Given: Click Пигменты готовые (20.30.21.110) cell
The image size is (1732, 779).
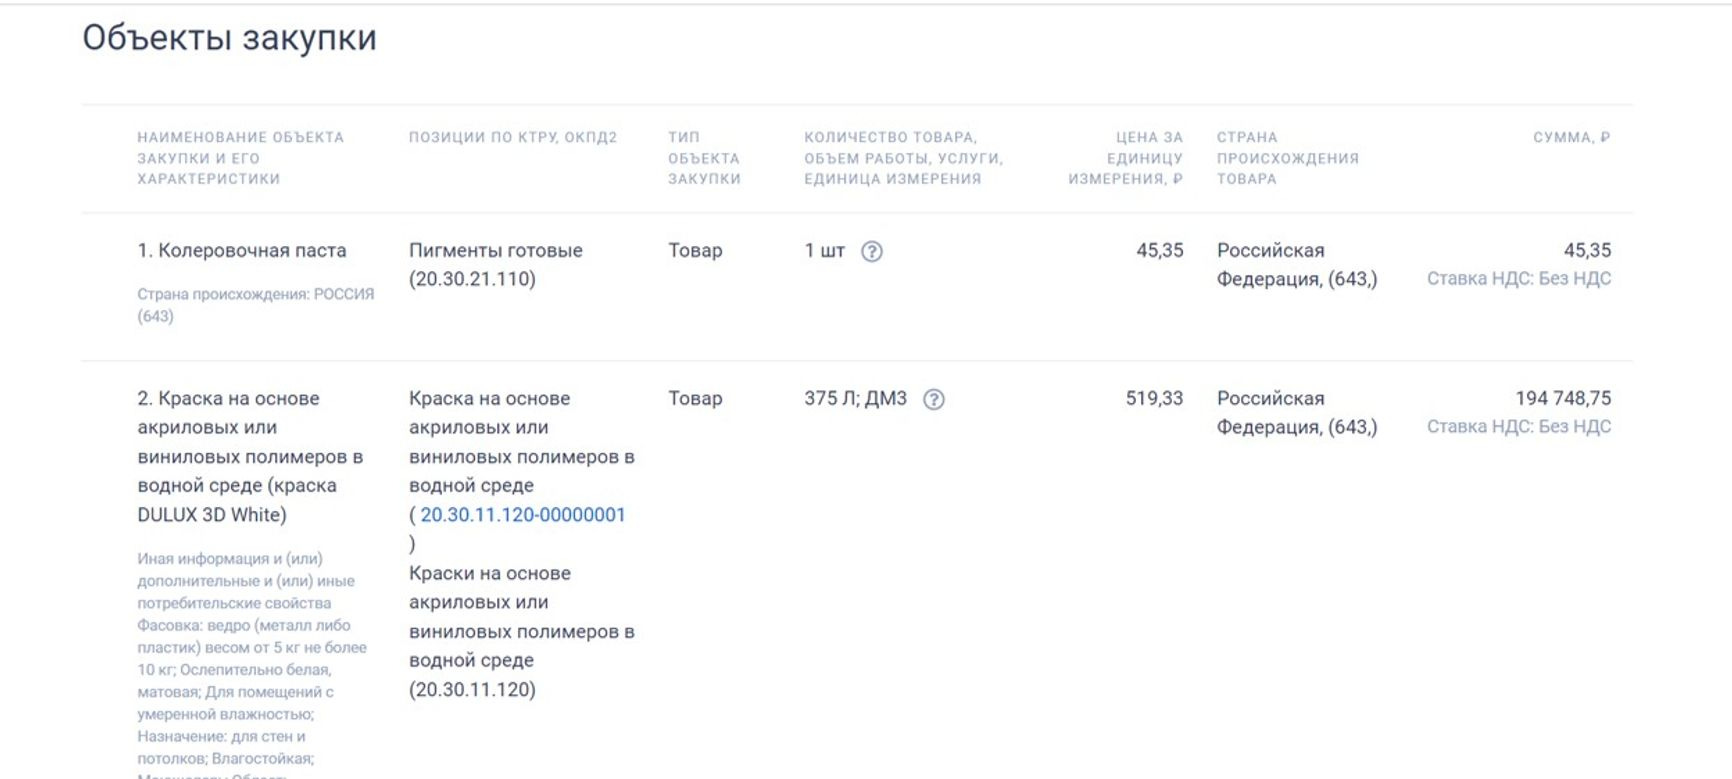Looking at the screenshot, I should coord(496,265).
